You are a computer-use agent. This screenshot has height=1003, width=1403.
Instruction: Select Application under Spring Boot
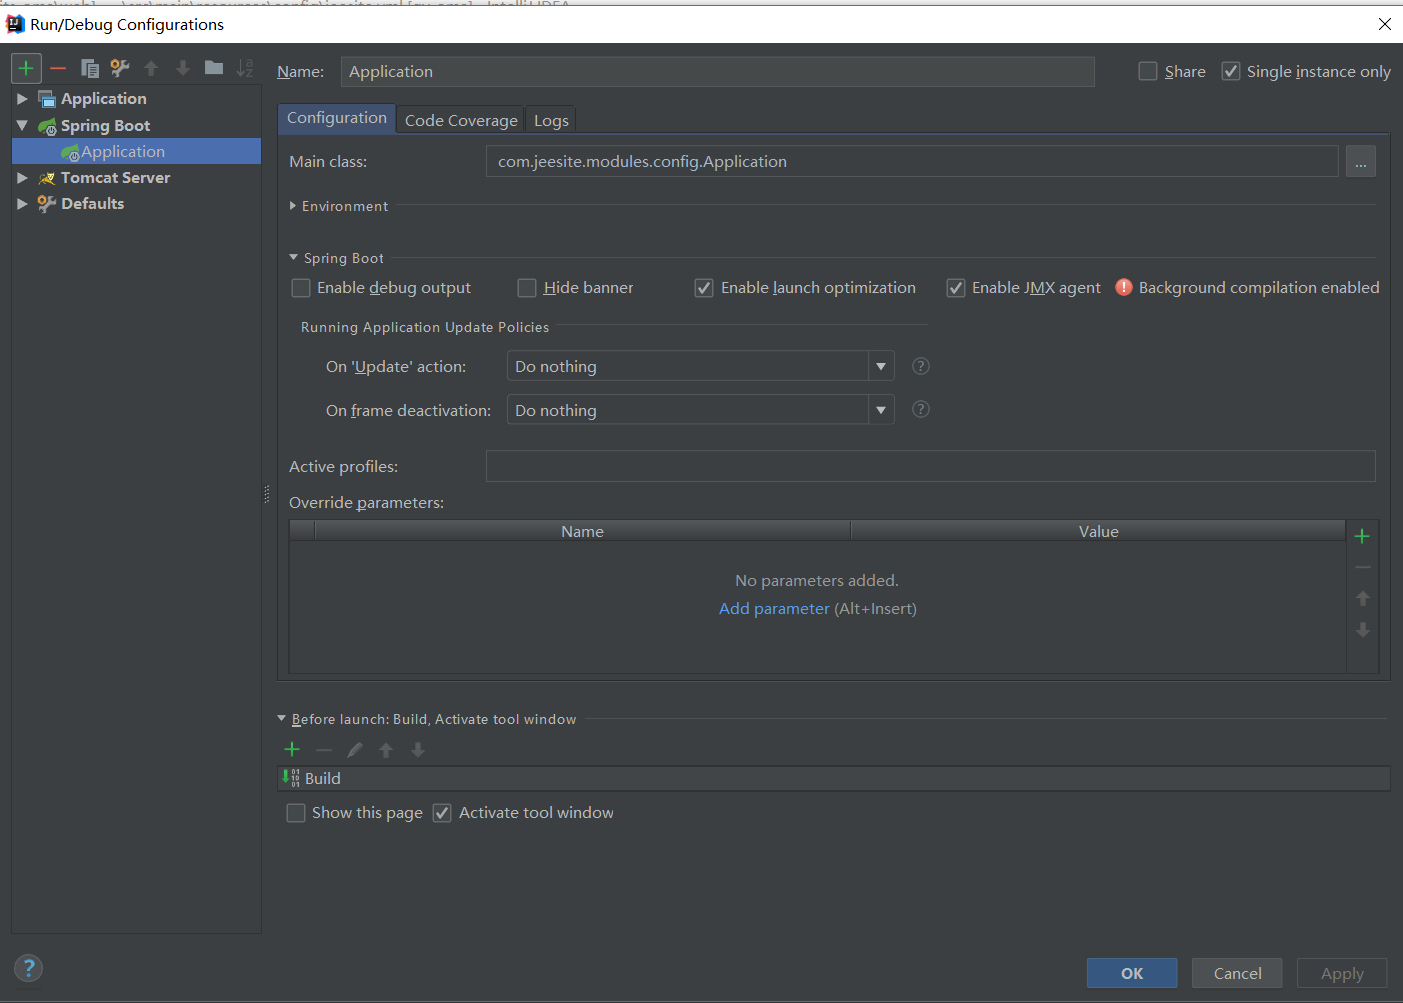(136, 151)
